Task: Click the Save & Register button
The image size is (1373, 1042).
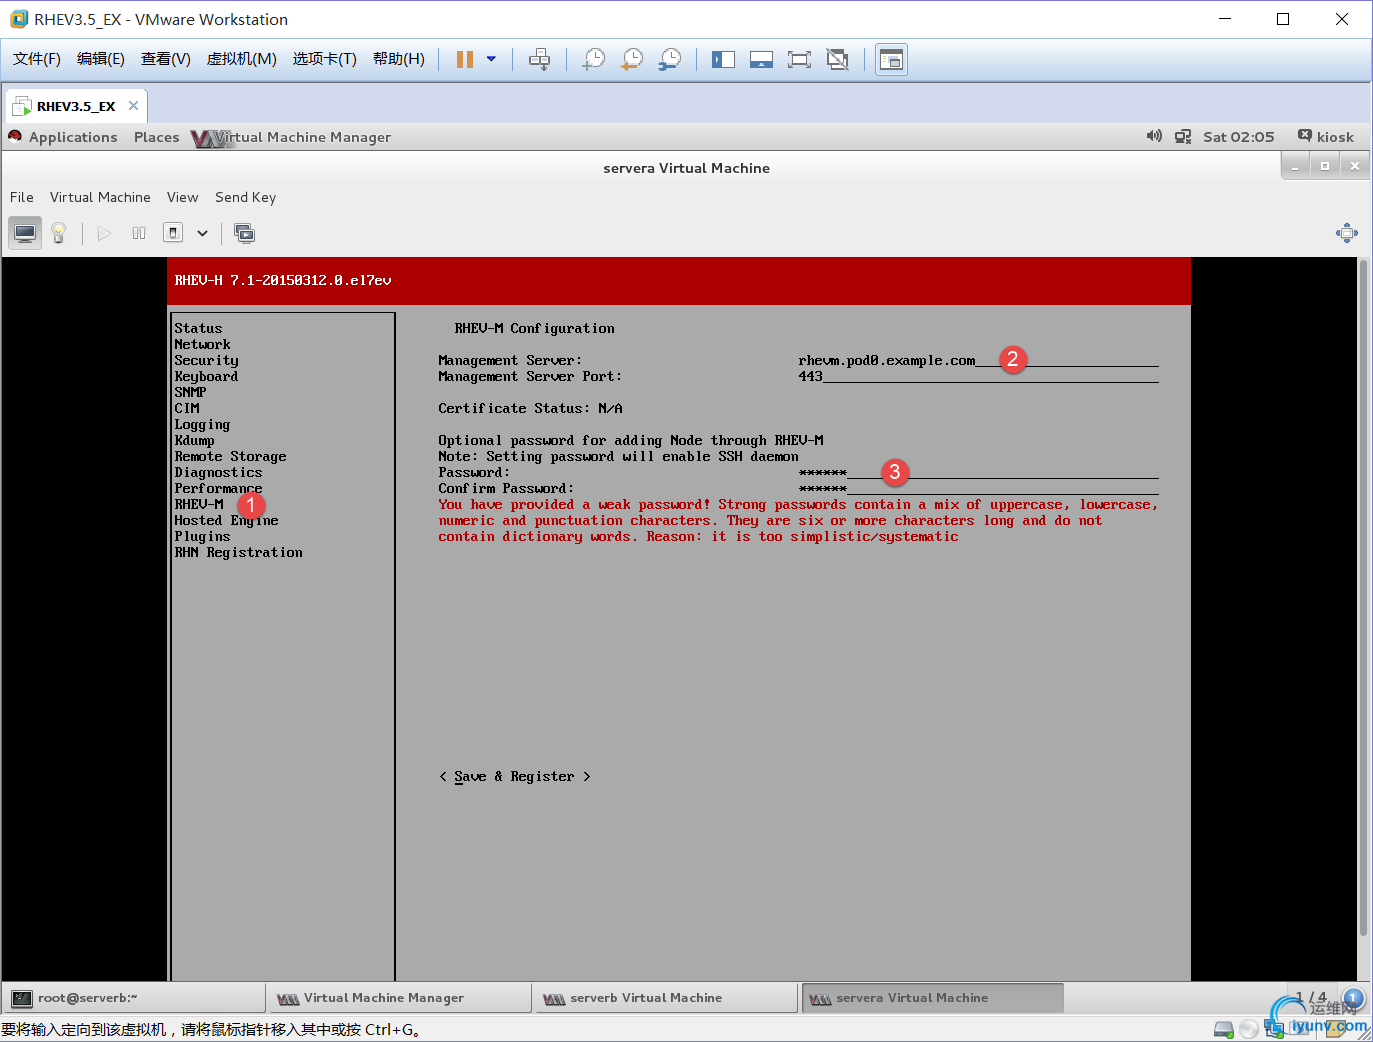Action: [x=515, y=776]
